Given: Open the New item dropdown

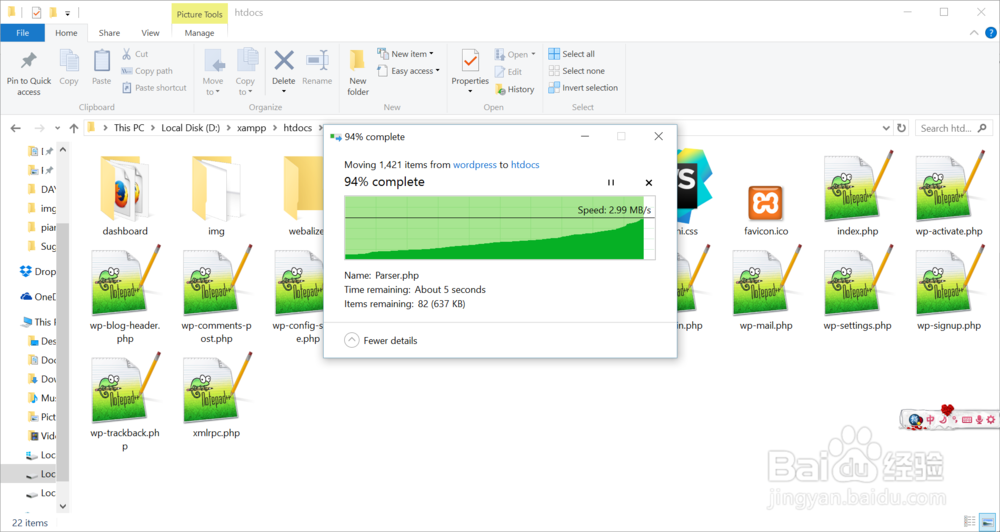Looking at the screenshot, I should tap(405, 54).
